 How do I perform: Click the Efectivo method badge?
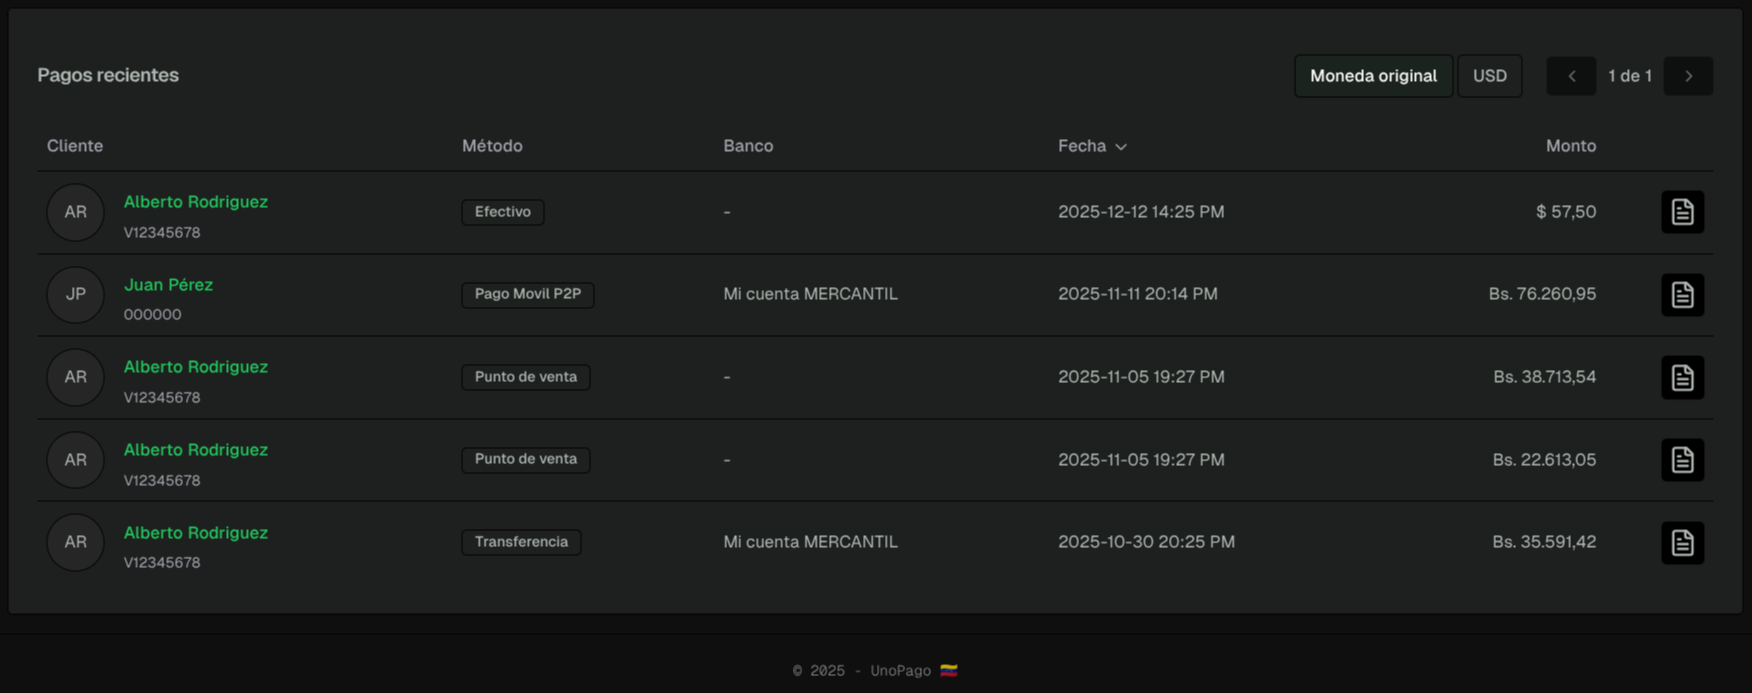coord(502,212)
